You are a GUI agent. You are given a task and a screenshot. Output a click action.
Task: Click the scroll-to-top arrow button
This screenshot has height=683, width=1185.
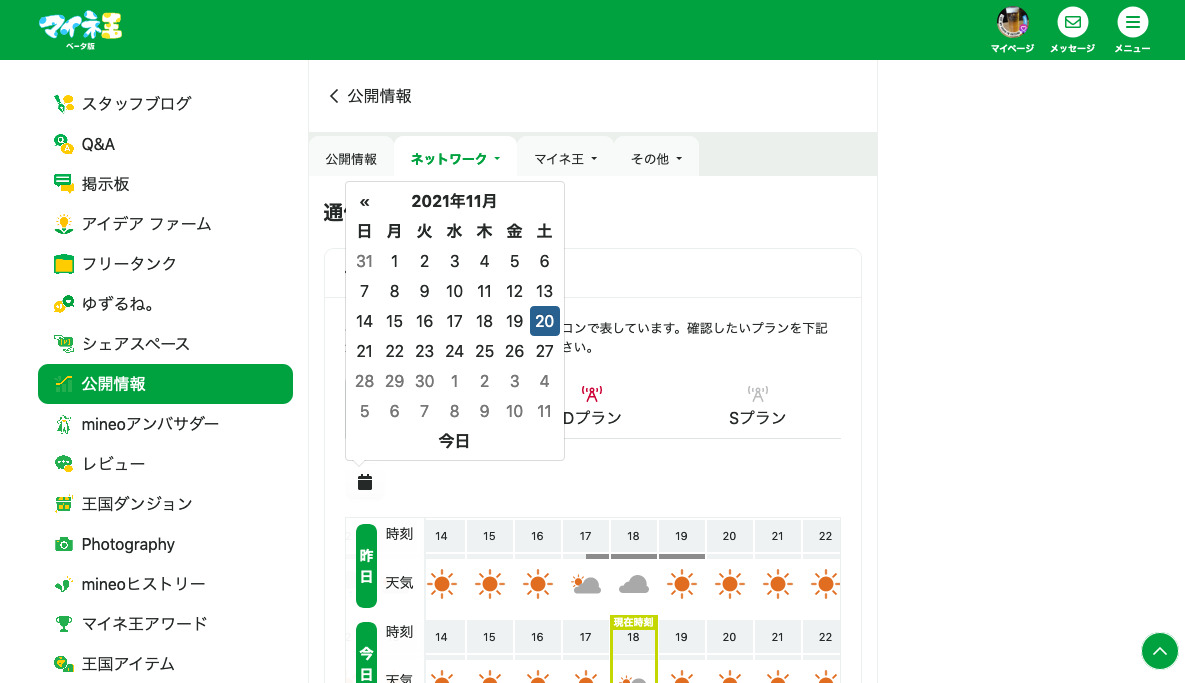pos(1159,651)
